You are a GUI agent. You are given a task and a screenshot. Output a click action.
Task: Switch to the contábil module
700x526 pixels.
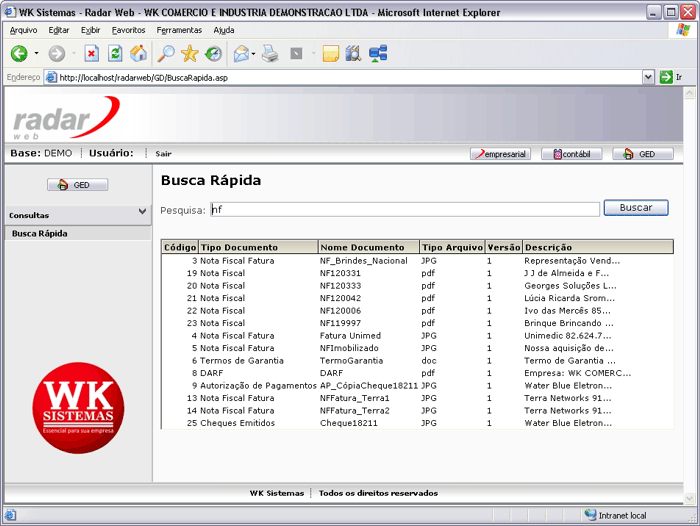(x=572, y=154)
